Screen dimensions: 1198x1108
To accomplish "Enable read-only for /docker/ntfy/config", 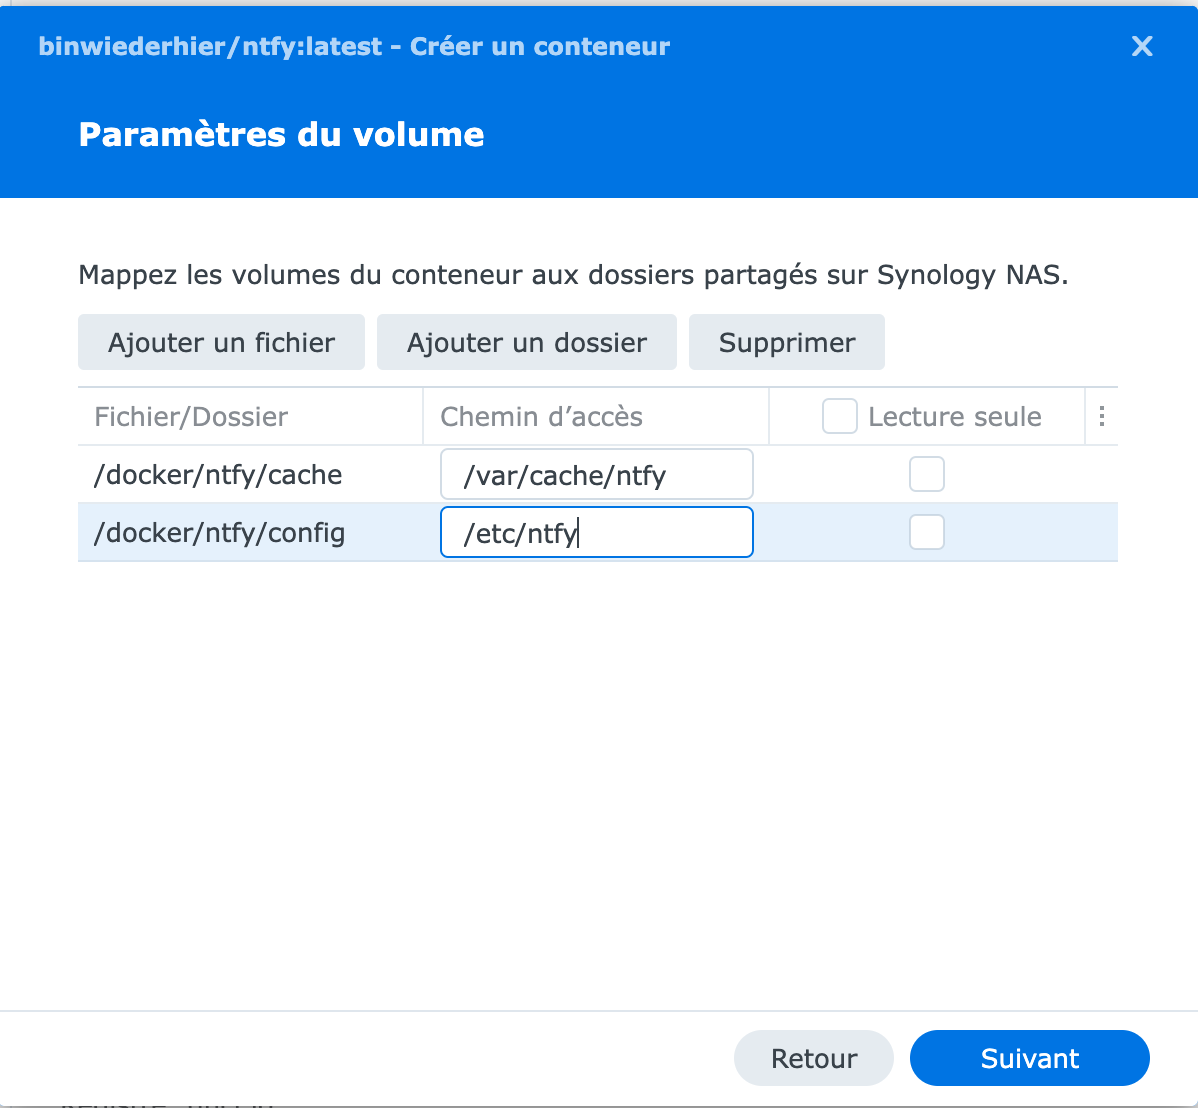I will (926, 533).
